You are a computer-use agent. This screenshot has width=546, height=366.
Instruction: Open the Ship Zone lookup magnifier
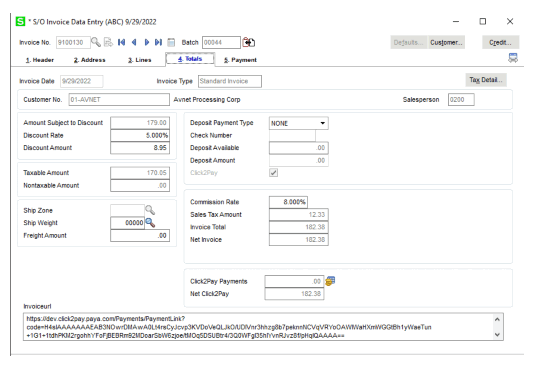click(150, 210)
